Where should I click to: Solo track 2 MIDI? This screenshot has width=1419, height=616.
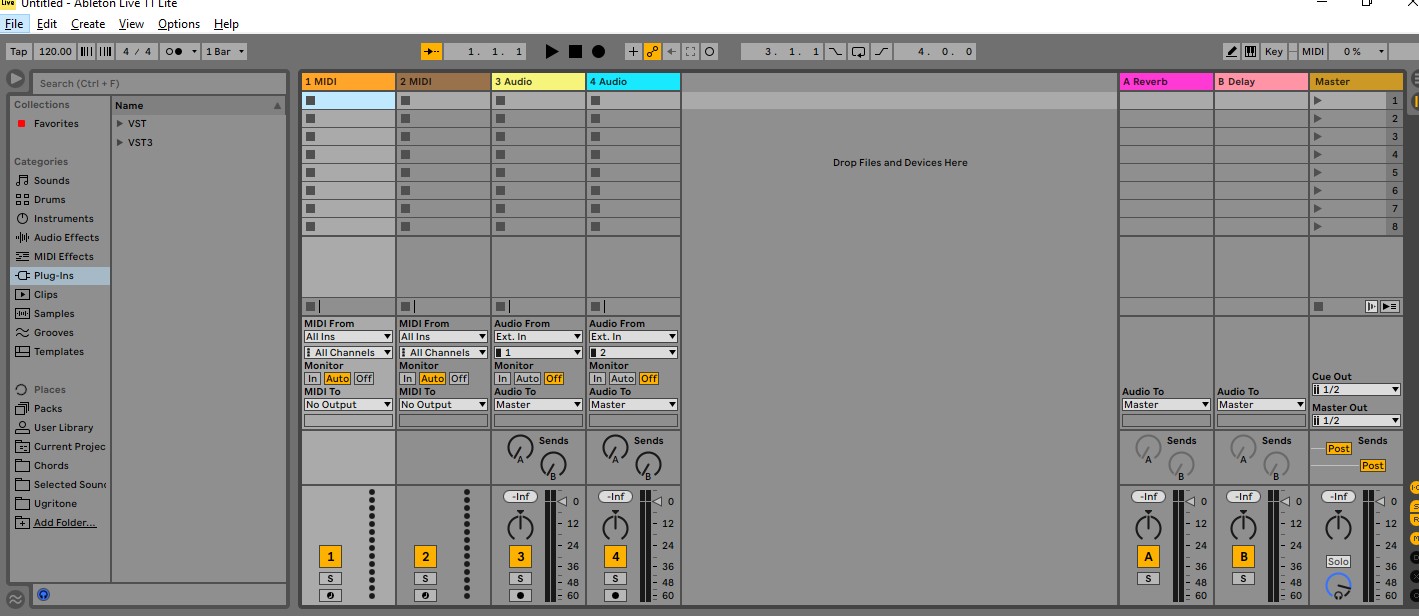(x=425, y=579)
